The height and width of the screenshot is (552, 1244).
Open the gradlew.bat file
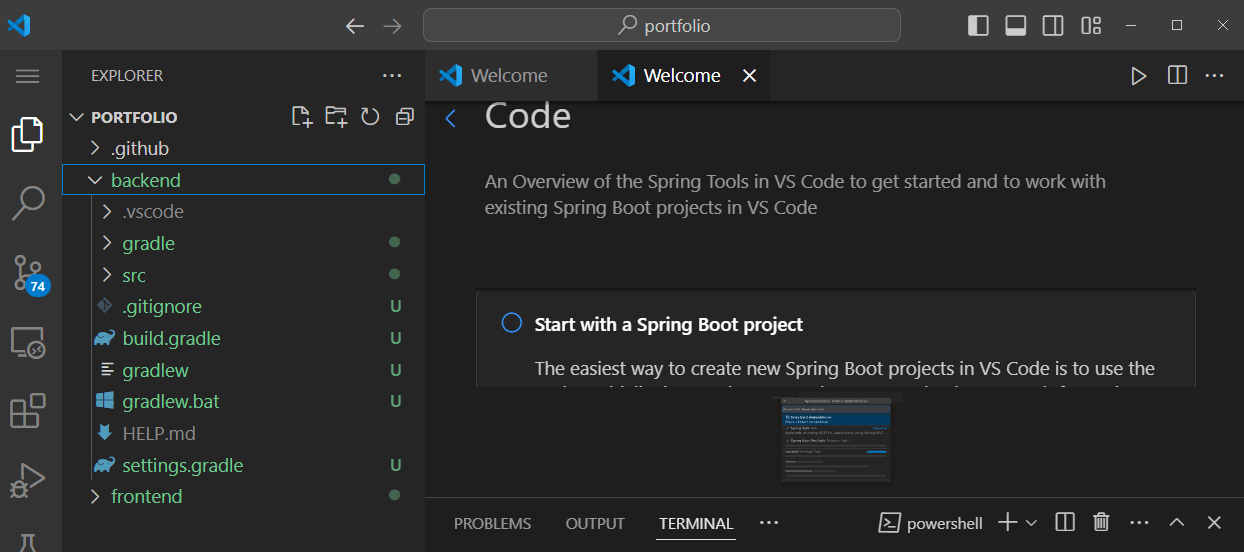(244, 402)
